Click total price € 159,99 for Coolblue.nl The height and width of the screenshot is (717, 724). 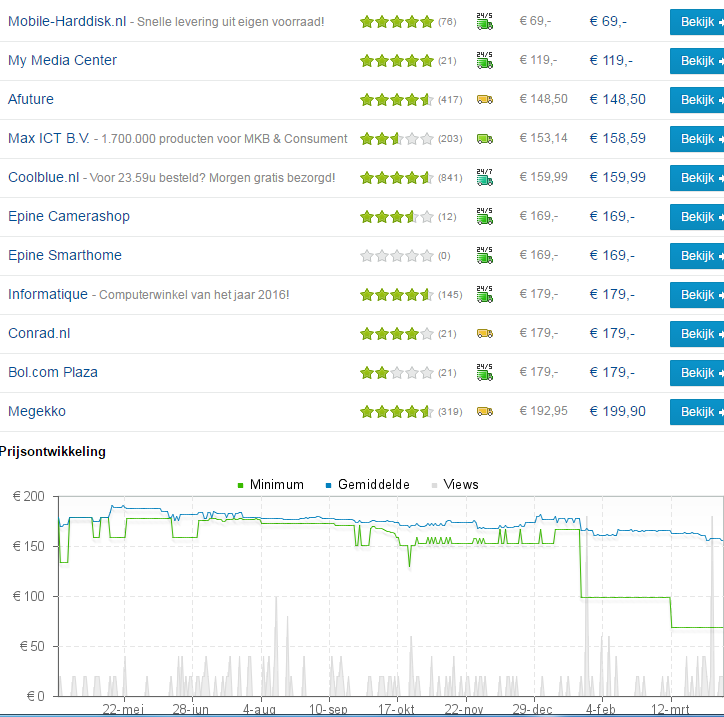[617, 177]
